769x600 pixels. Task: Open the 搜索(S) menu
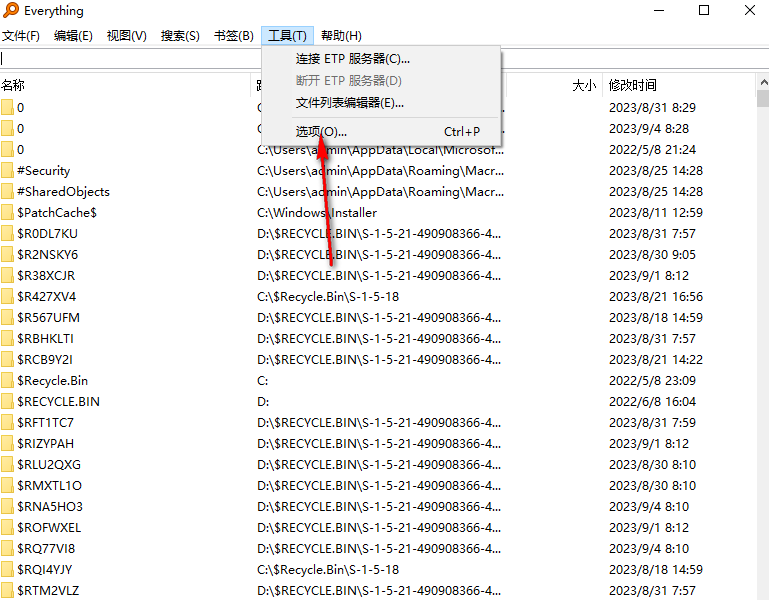(x=180, y=36)
